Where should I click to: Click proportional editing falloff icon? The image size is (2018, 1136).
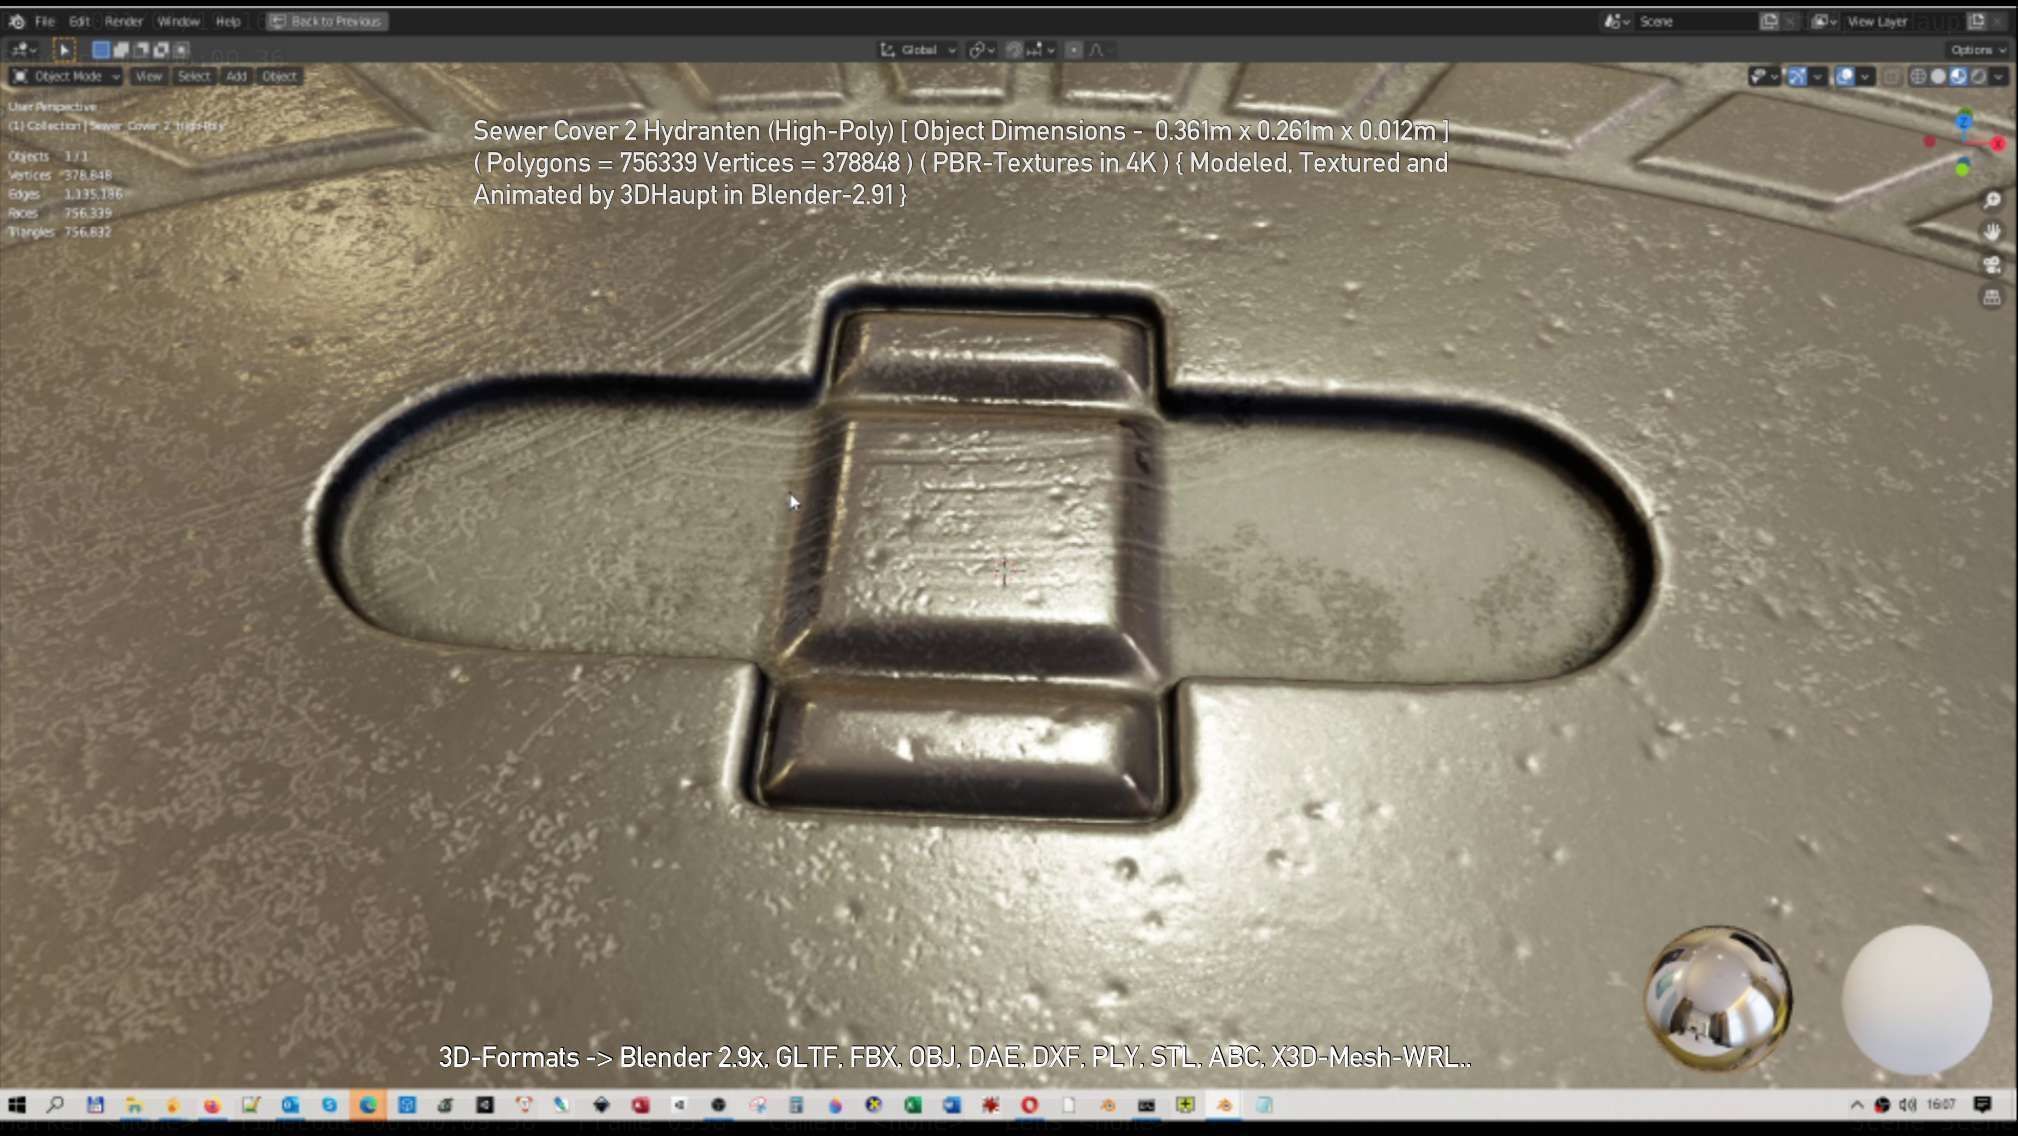click(x=1099, y=49)
